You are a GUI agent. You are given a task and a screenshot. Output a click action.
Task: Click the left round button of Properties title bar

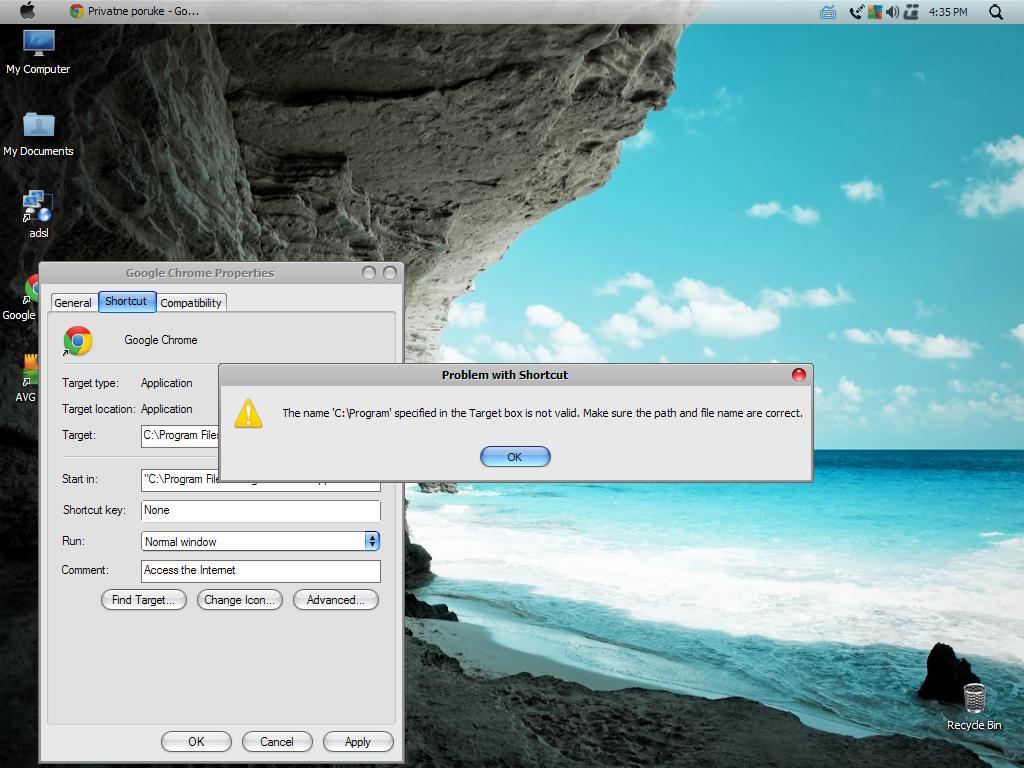pos(369,273)
